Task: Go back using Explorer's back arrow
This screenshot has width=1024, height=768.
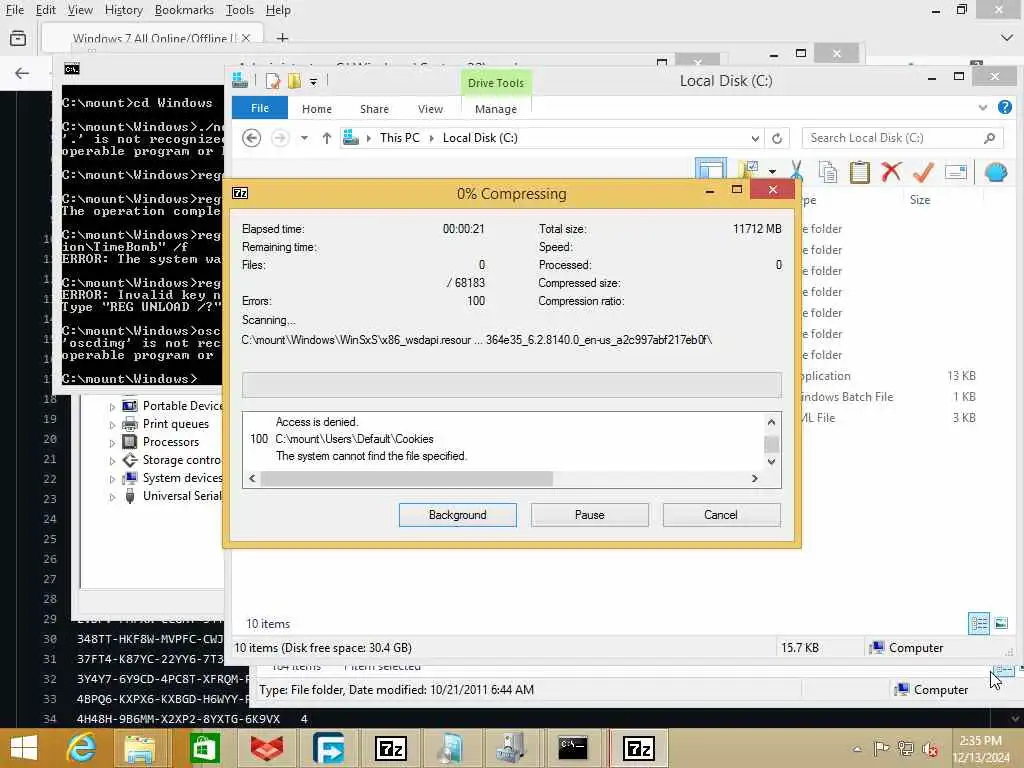Action: click(x=251, y=138)
